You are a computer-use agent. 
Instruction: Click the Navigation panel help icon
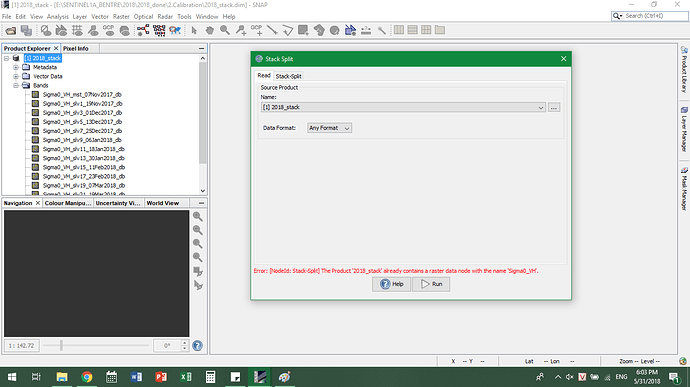pos(198,346)
